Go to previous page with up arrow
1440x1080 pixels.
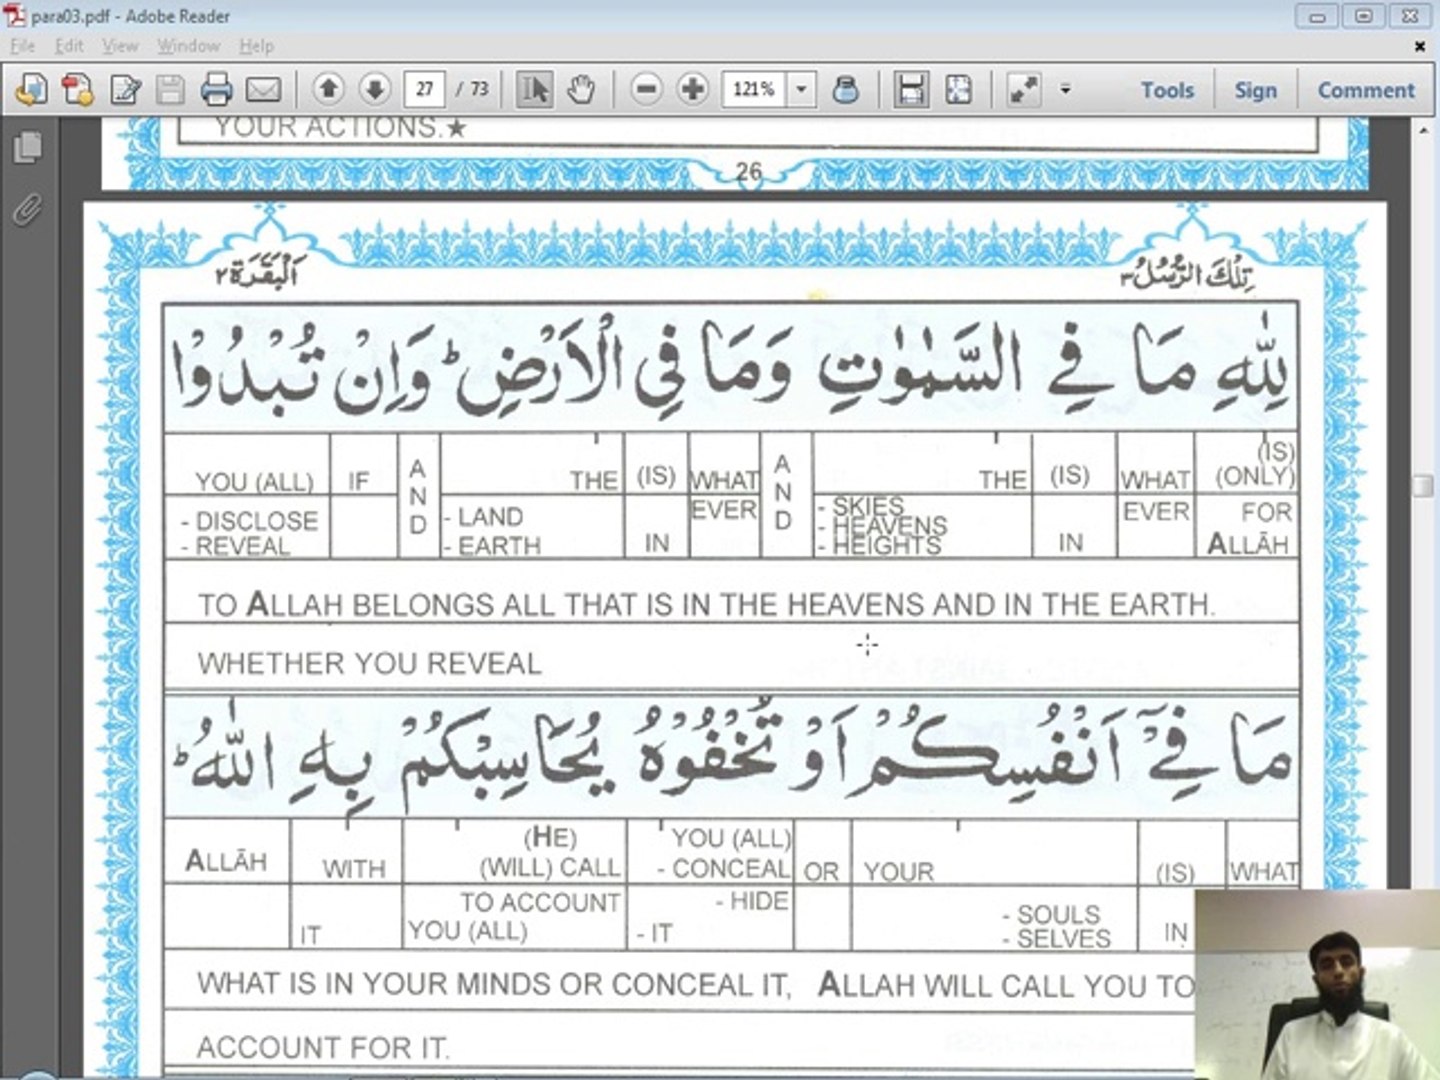click(x=328, y=90)
